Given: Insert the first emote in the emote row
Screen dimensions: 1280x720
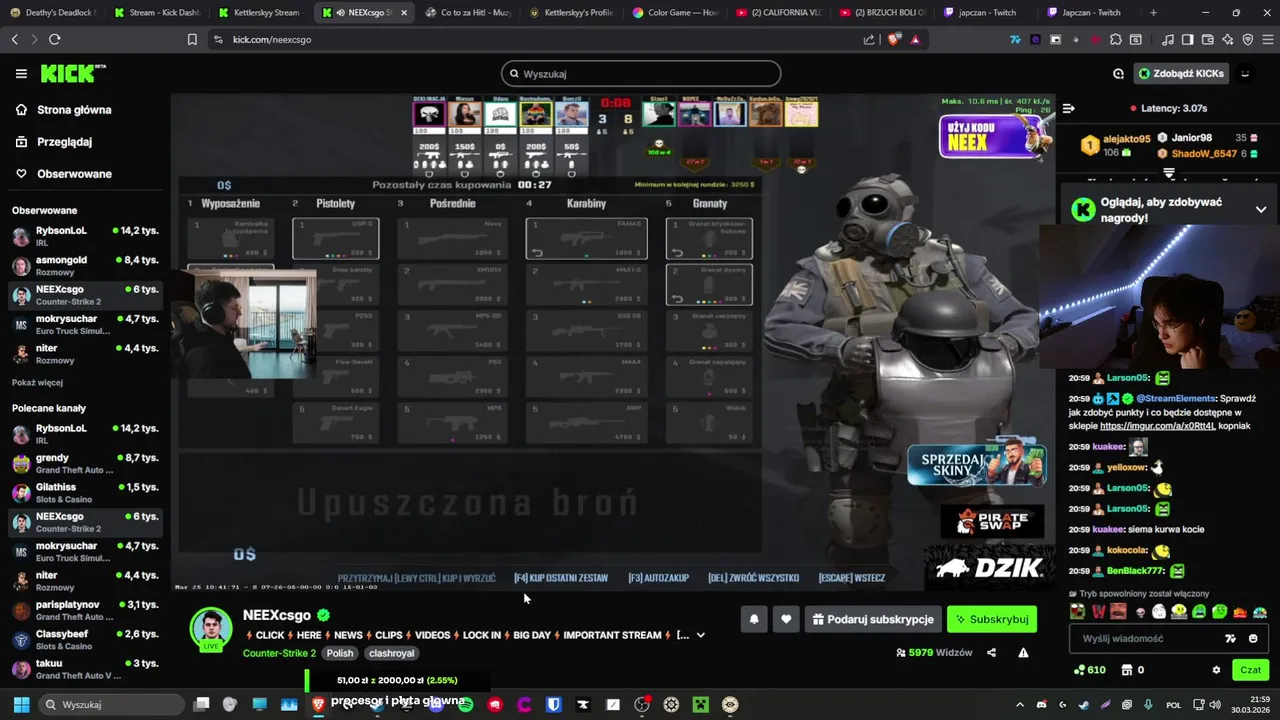Looking at the screenshot, I should coord(1077,611).
